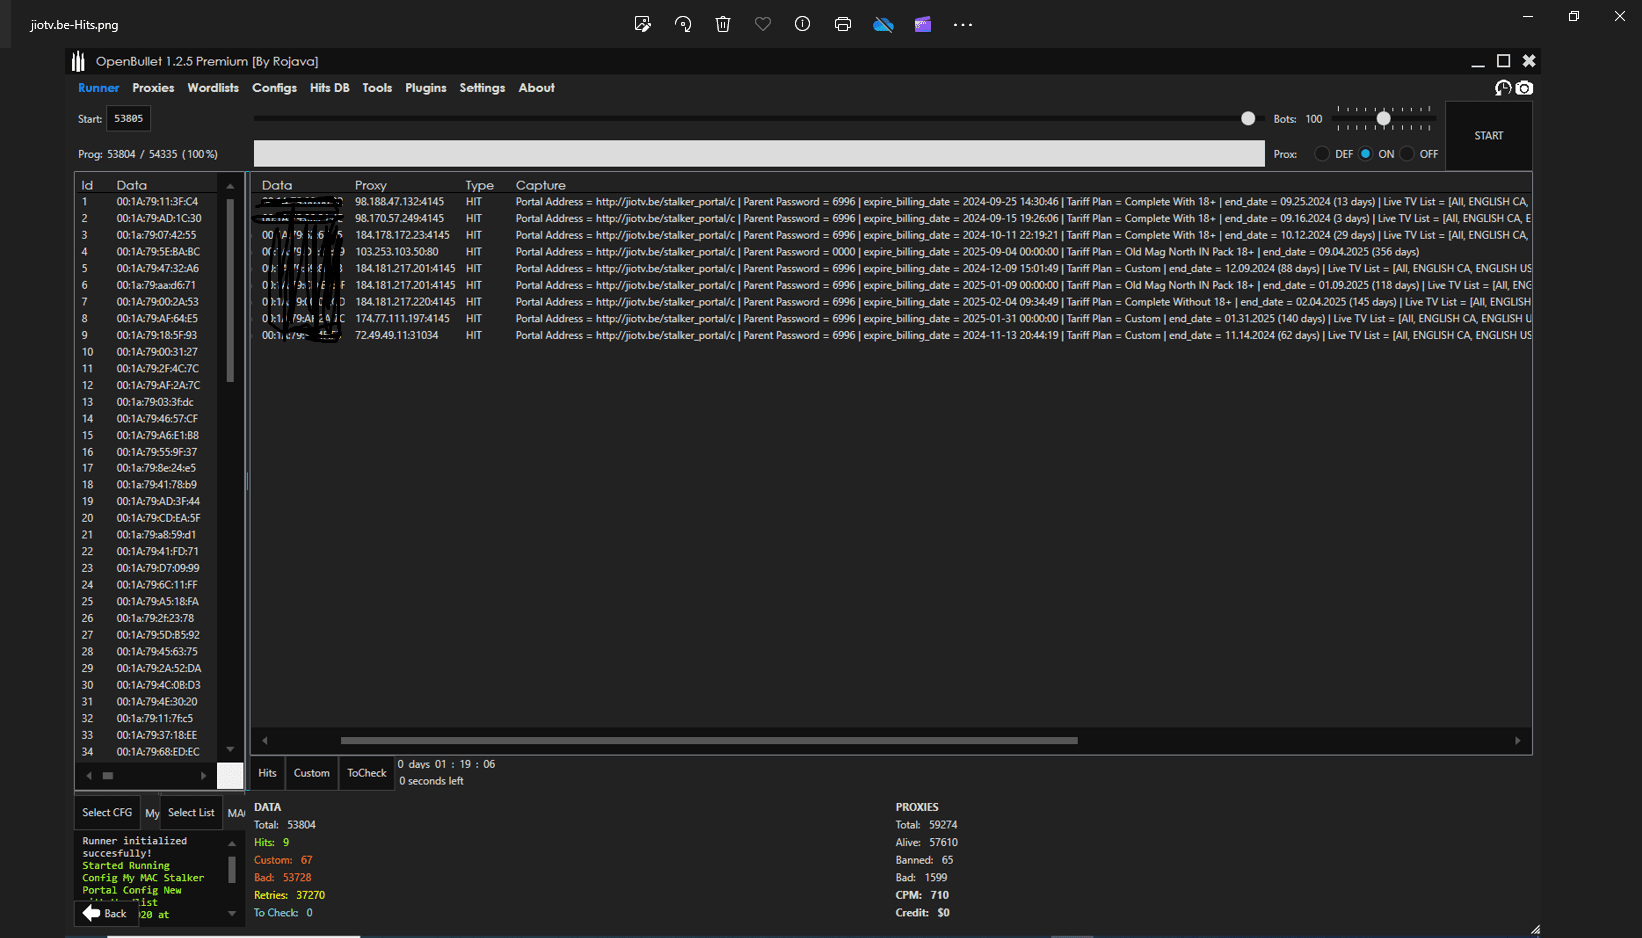Click the CPM value 710
This screenshot has width=1642, height=938.
click(x=939, y=895)
